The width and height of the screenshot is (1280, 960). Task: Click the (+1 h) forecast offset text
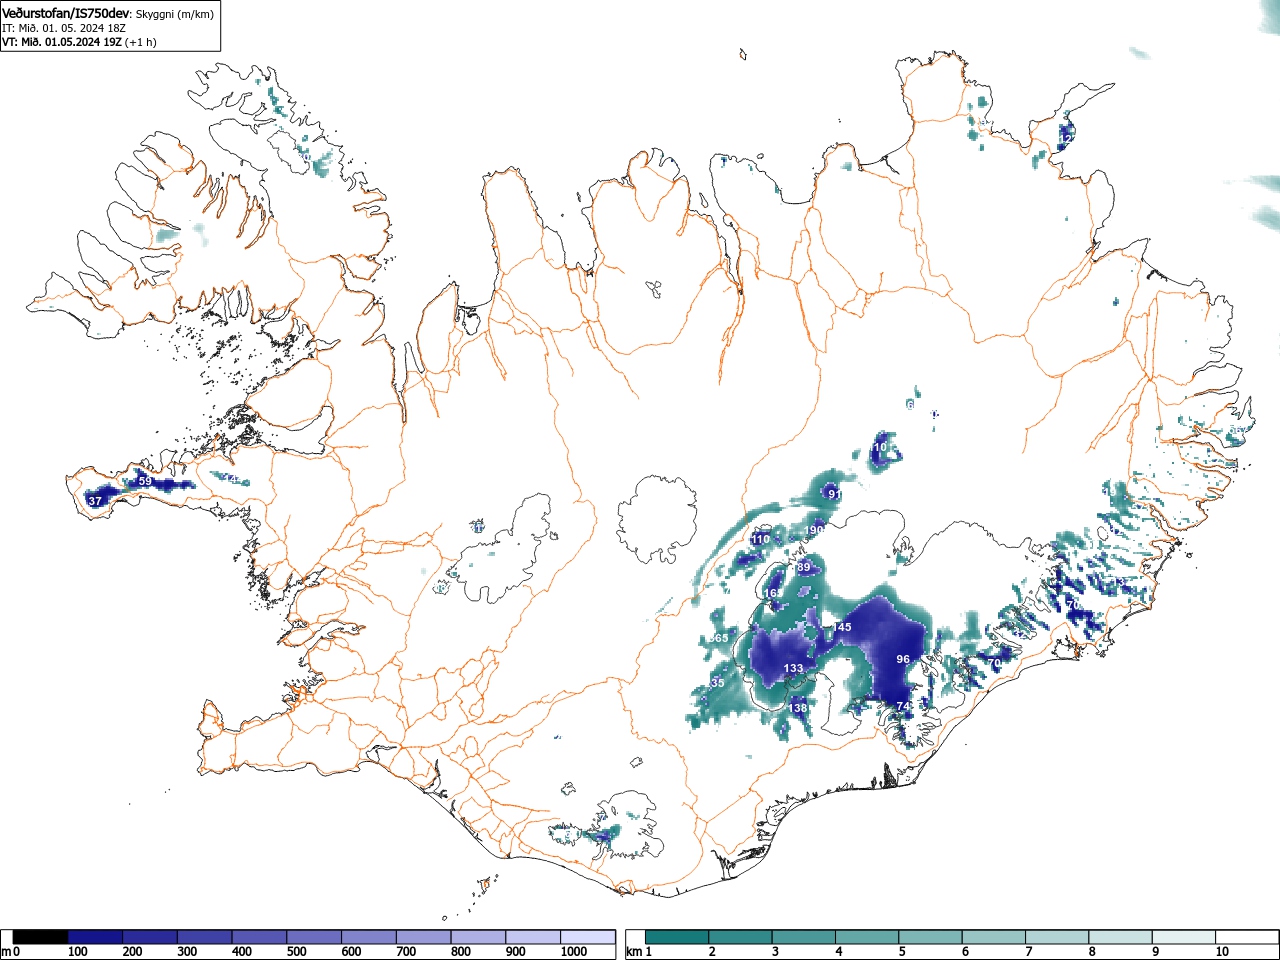pos(141,42)
